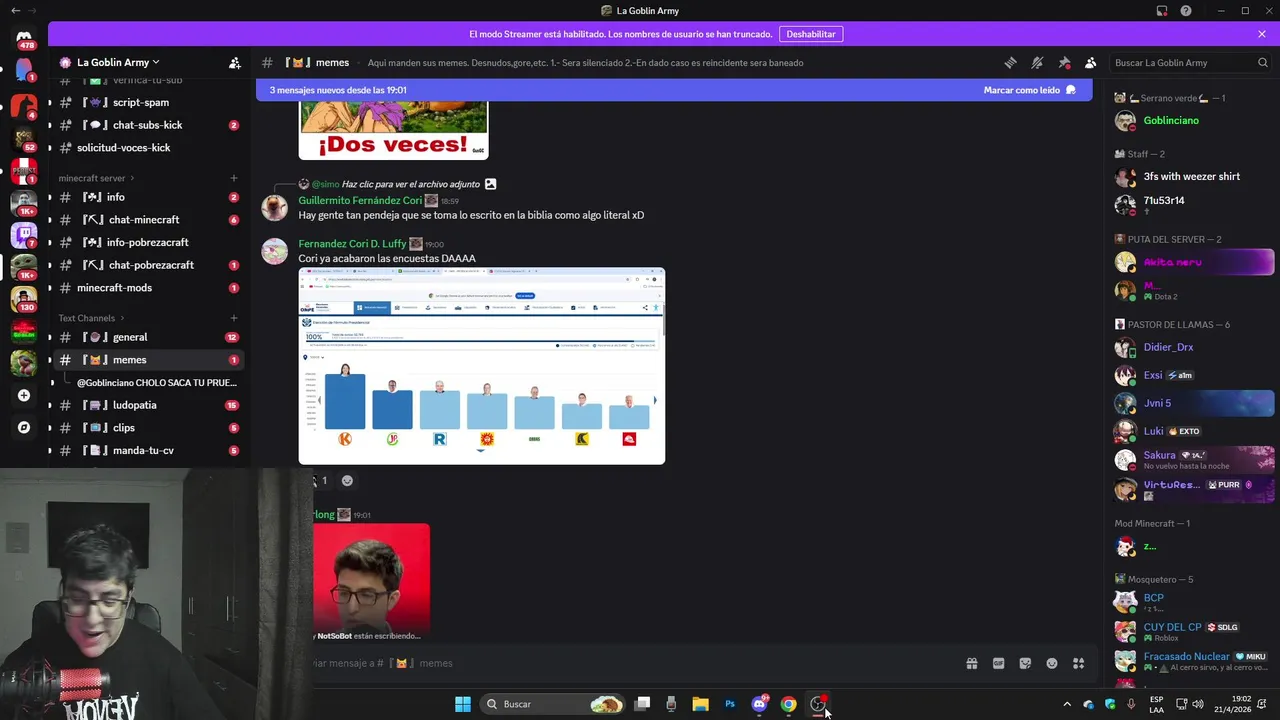This screenshot has width=1280, height=720.
Task: Open Photoshop from the taskbar
Action: [730, 704]
